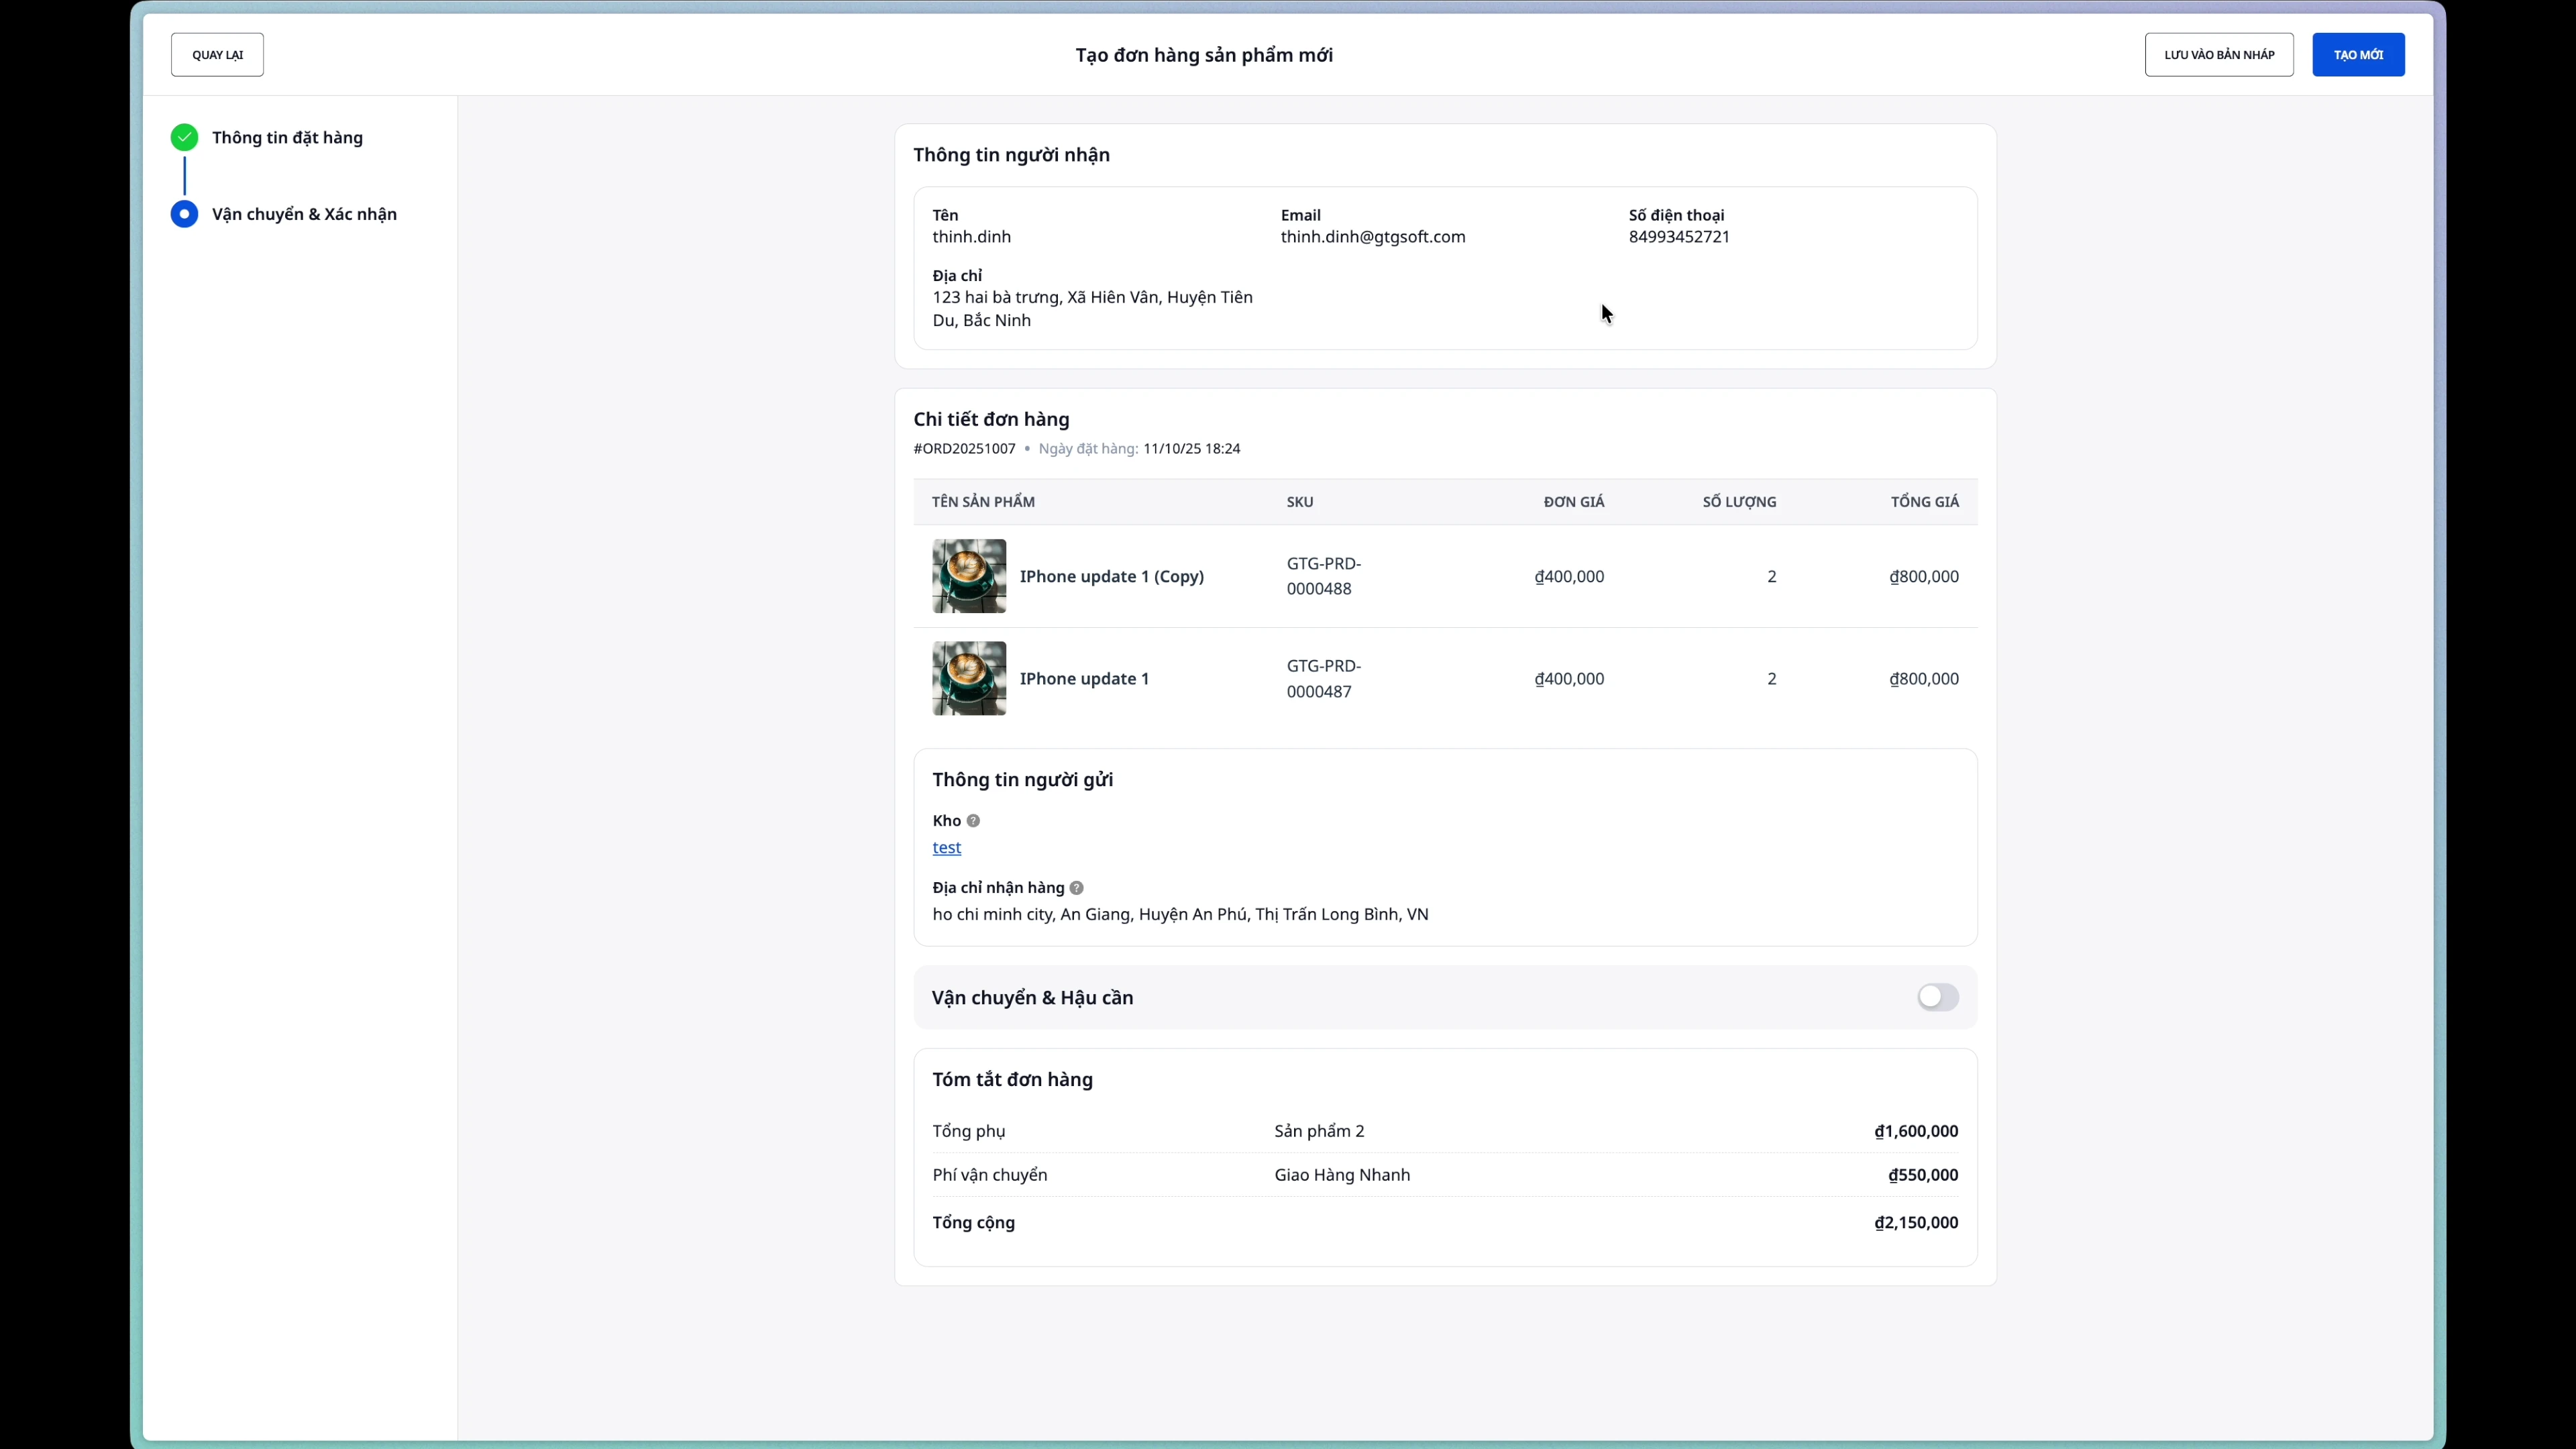The width and height of the screenshot is (2576, 1449).
Task: Open the Vận chuyển & Xác nhận step
Action: (x=304, y=214)
